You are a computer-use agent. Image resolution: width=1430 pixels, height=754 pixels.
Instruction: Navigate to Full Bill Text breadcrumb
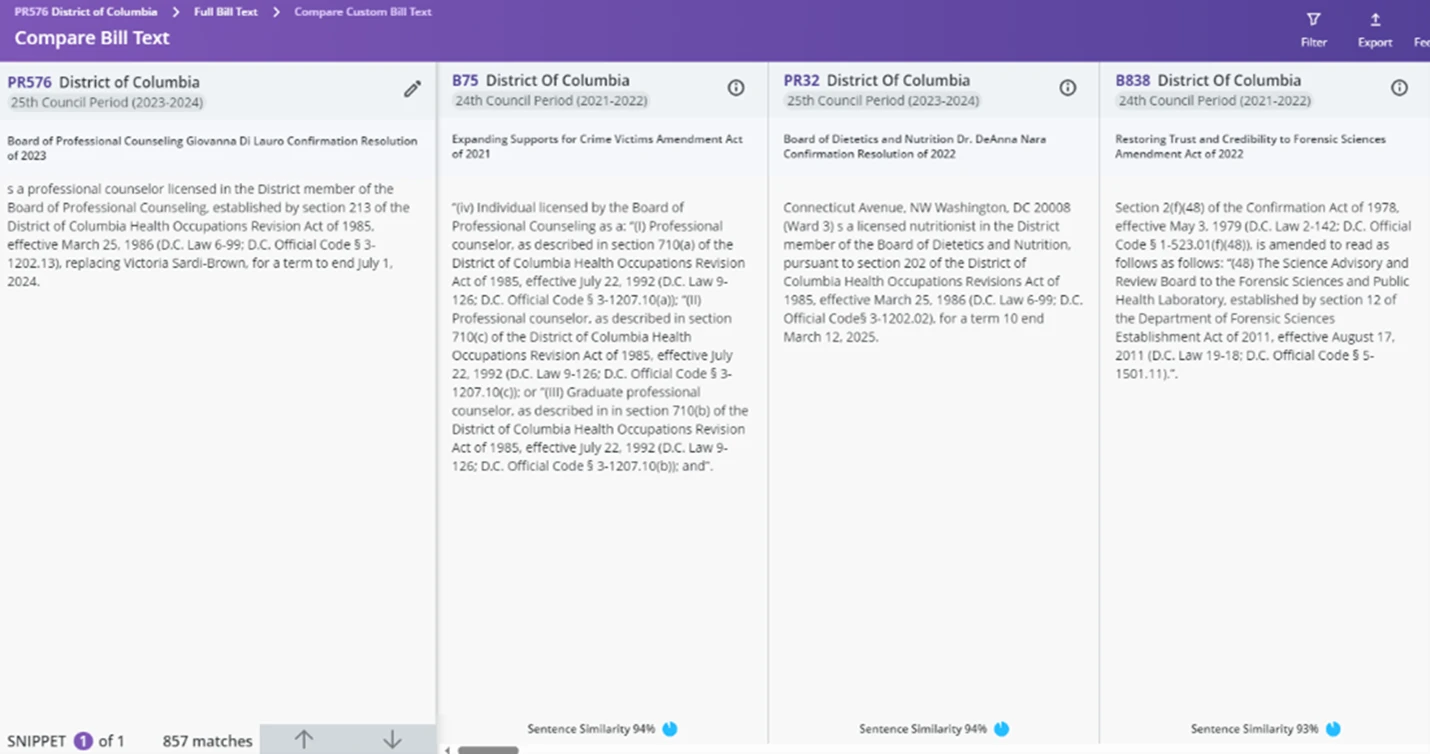click(x=226, y=12)
